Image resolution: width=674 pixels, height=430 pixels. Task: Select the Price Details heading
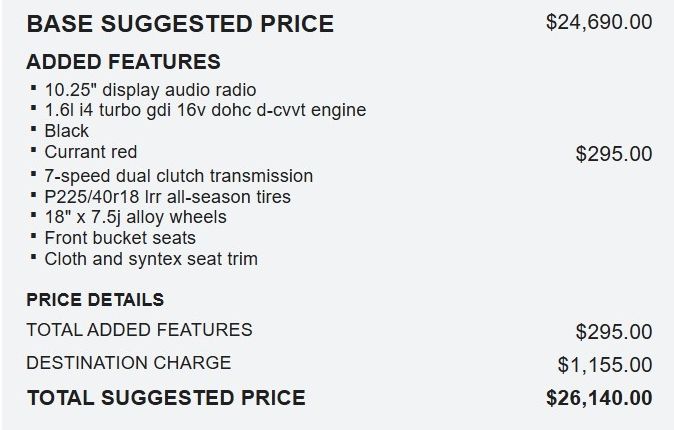click(95, 300)
